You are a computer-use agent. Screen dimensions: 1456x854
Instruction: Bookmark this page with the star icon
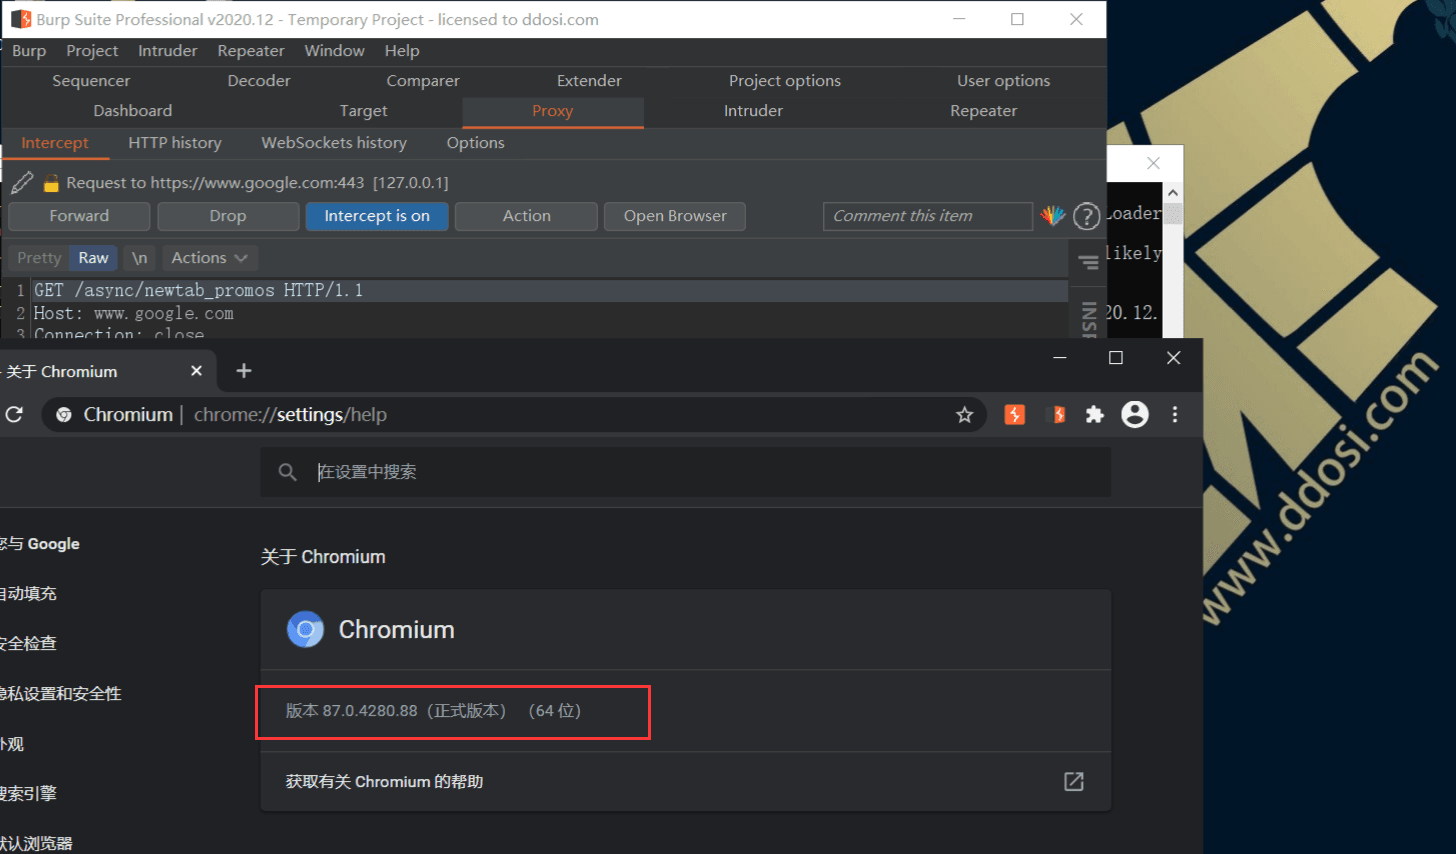(x=964, y=414)
